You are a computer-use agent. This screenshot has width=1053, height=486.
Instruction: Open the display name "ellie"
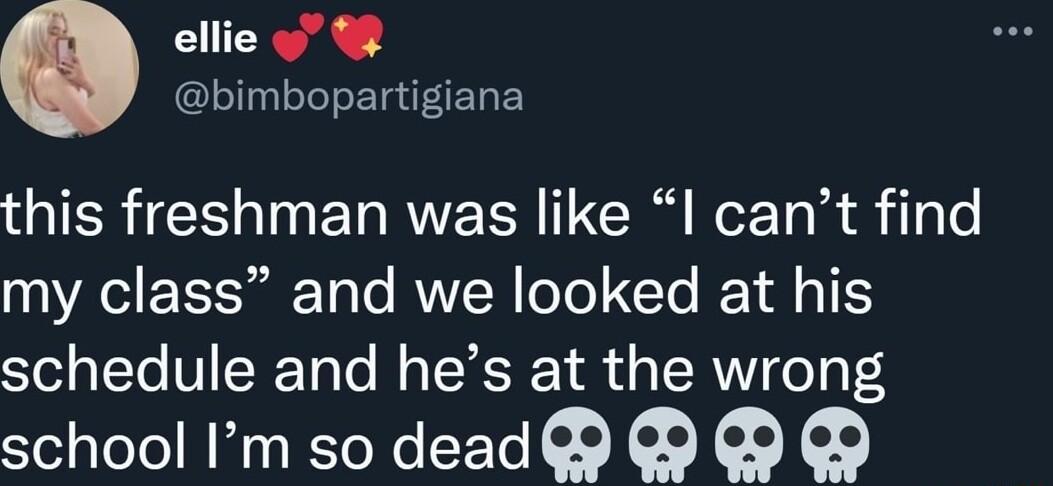[x=215, y=40]
